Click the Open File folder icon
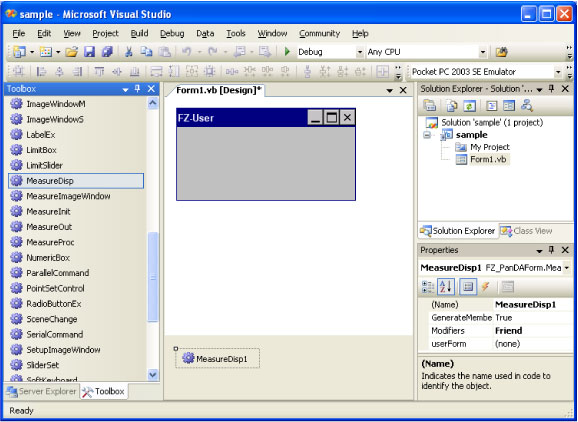 click(72, 52)
